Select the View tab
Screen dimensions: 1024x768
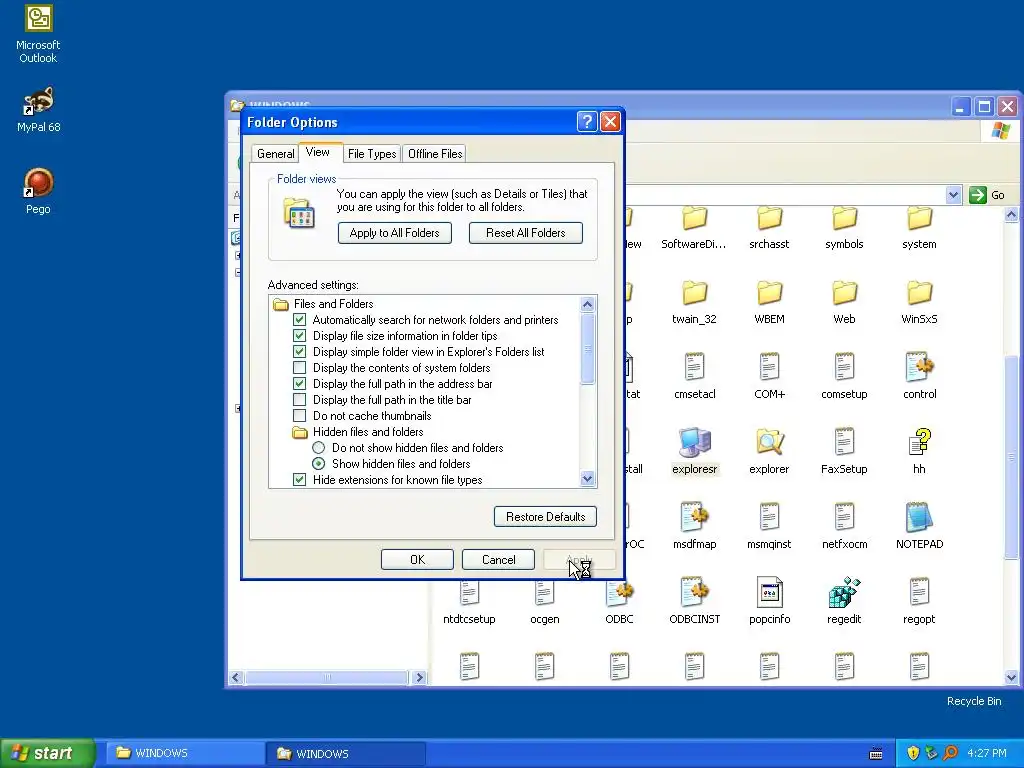[x=318, y=152]
